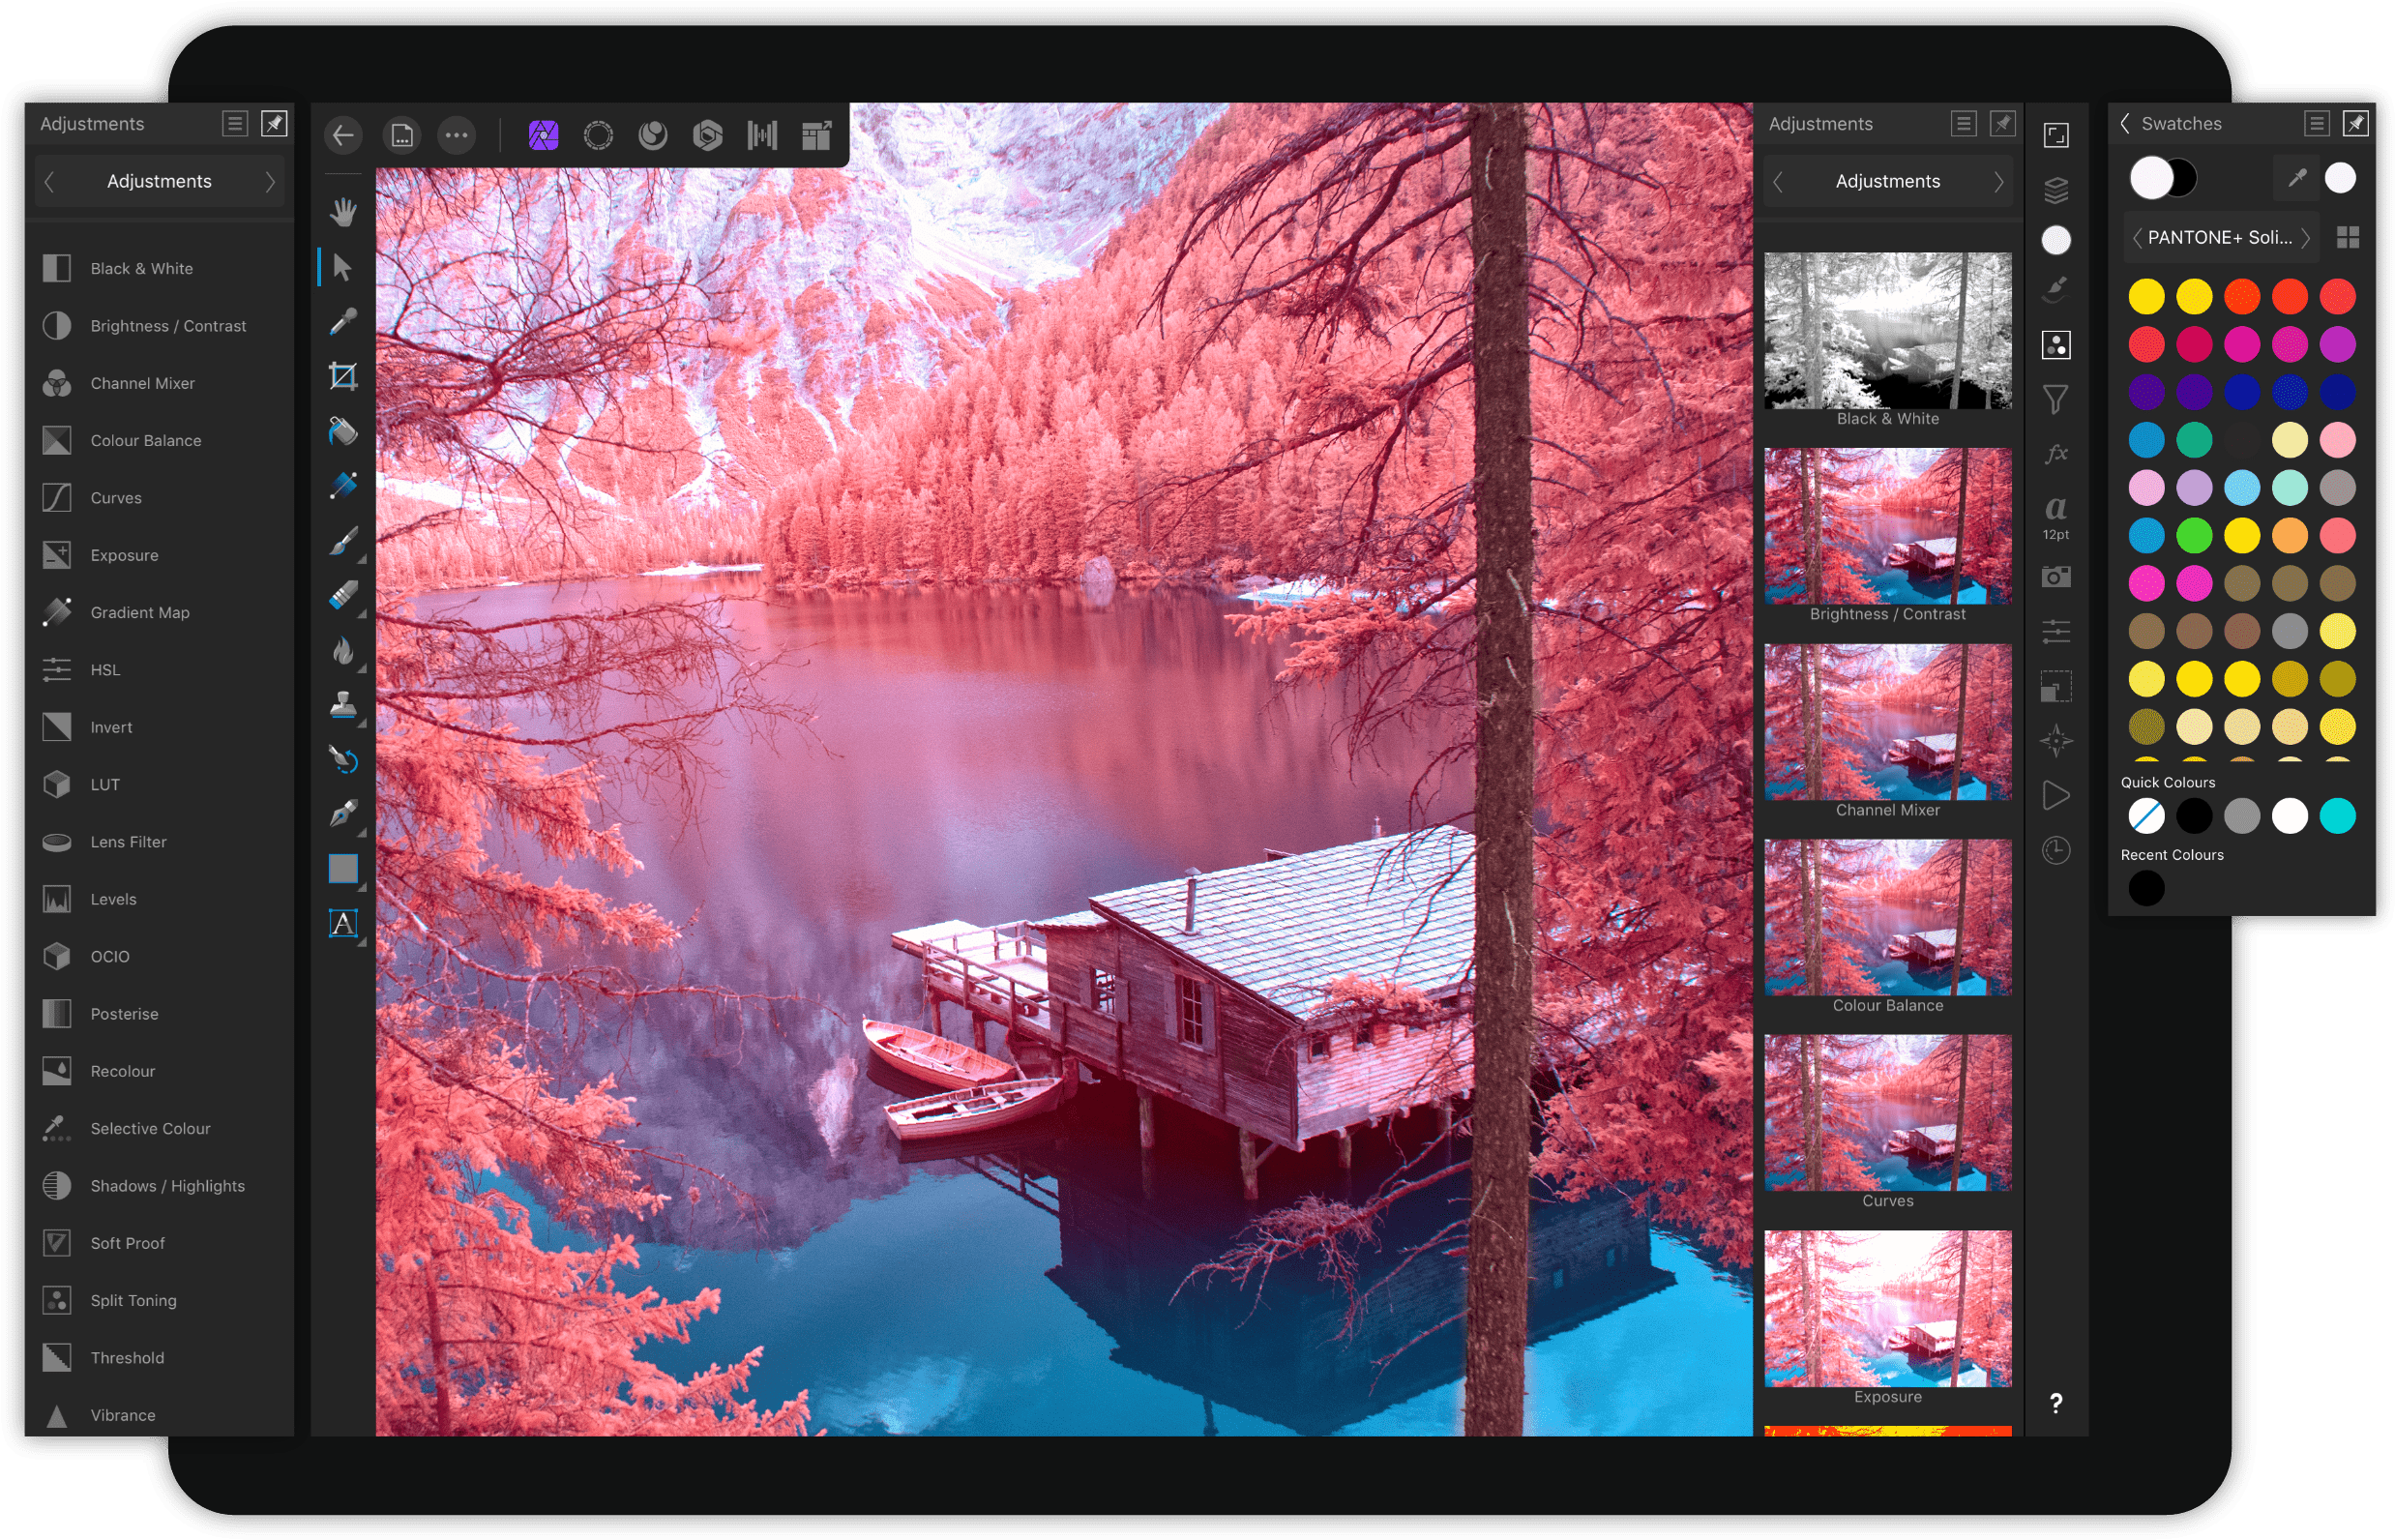Toggle pin on left Adjustments panel
The width and height of the screenshot is (2395, 1540).
273,123
